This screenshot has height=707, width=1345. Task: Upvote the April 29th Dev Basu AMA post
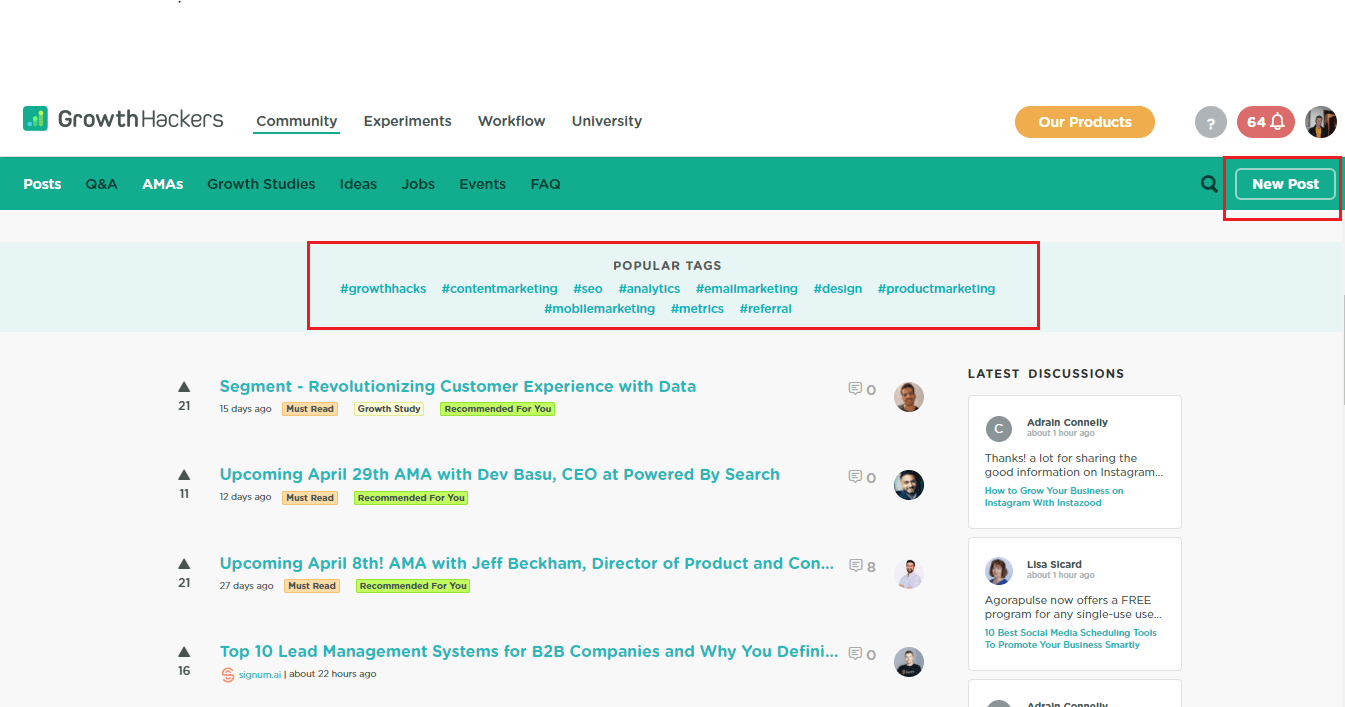pyautogui.click(x=184, y=474)
